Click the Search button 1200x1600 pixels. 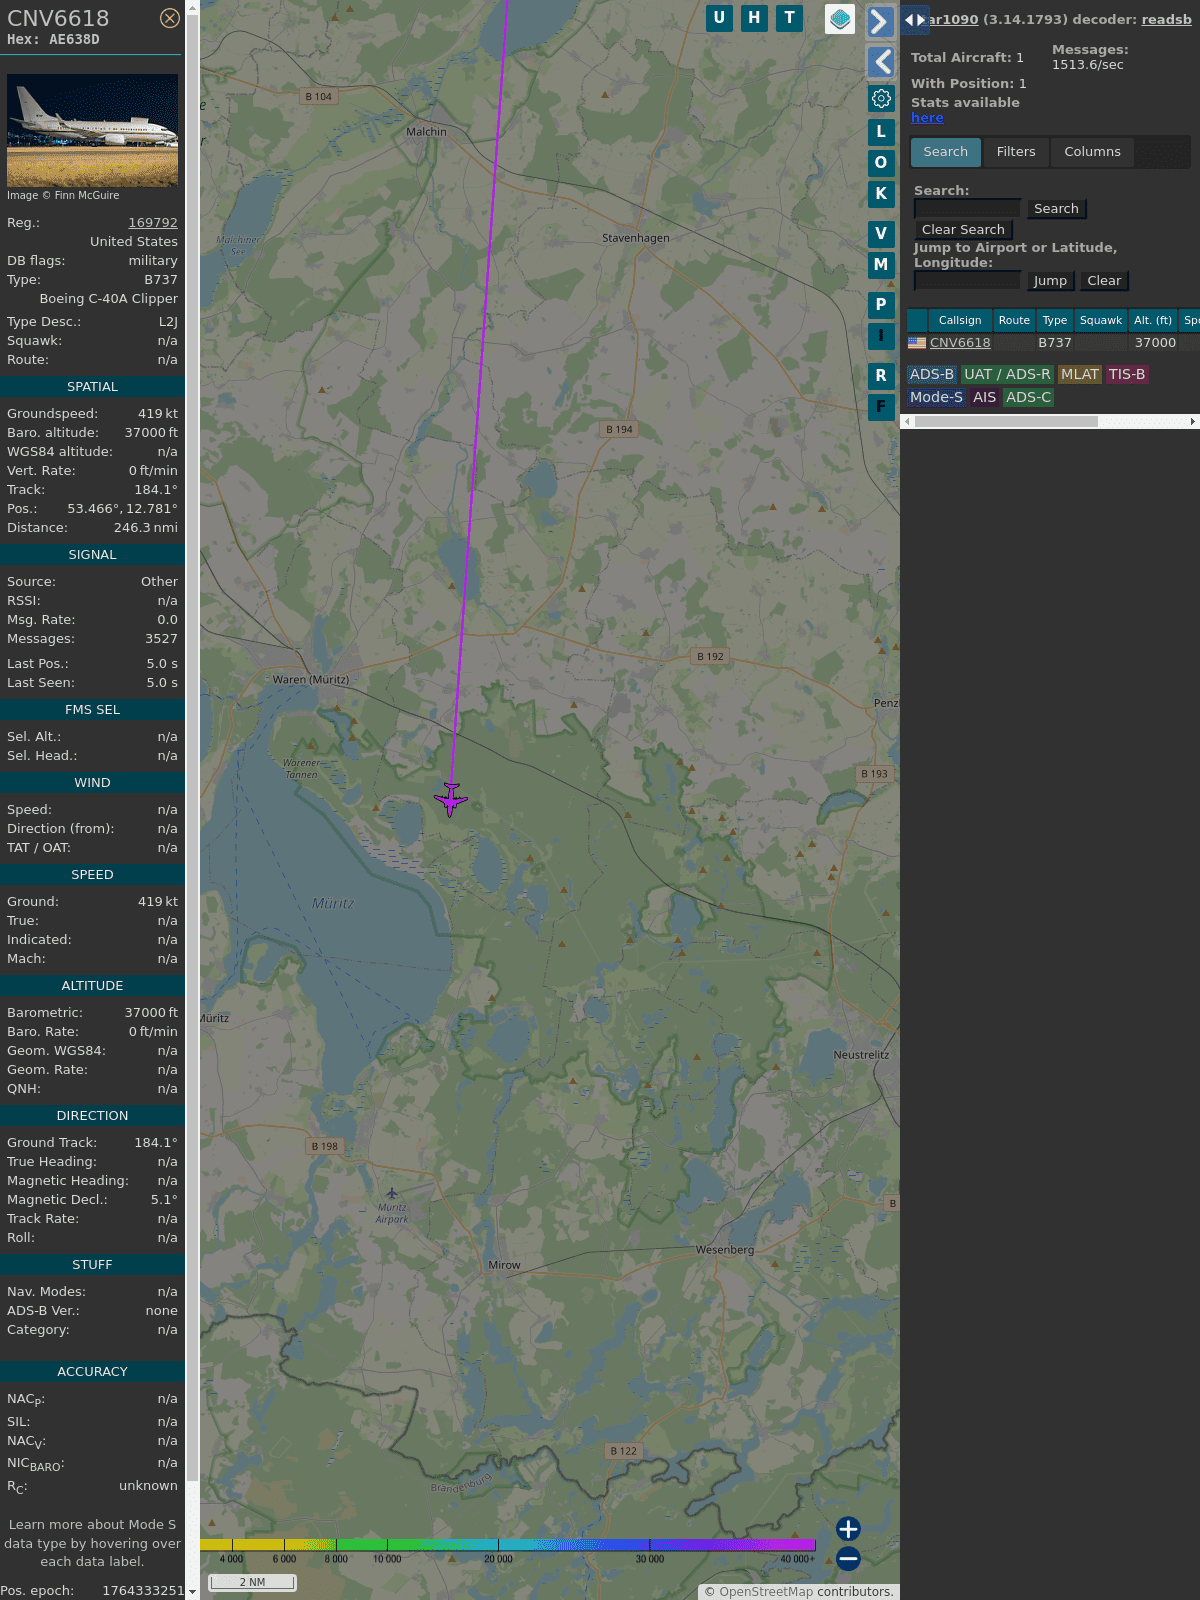[1056, 209]
